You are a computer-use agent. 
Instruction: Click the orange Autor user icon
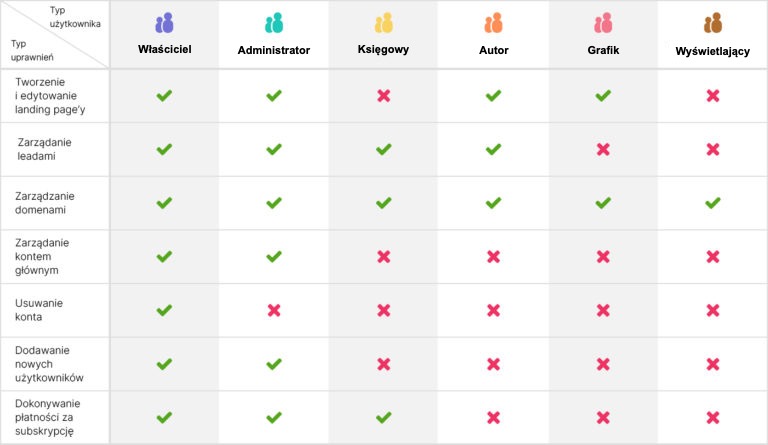[x=493, y=23]
